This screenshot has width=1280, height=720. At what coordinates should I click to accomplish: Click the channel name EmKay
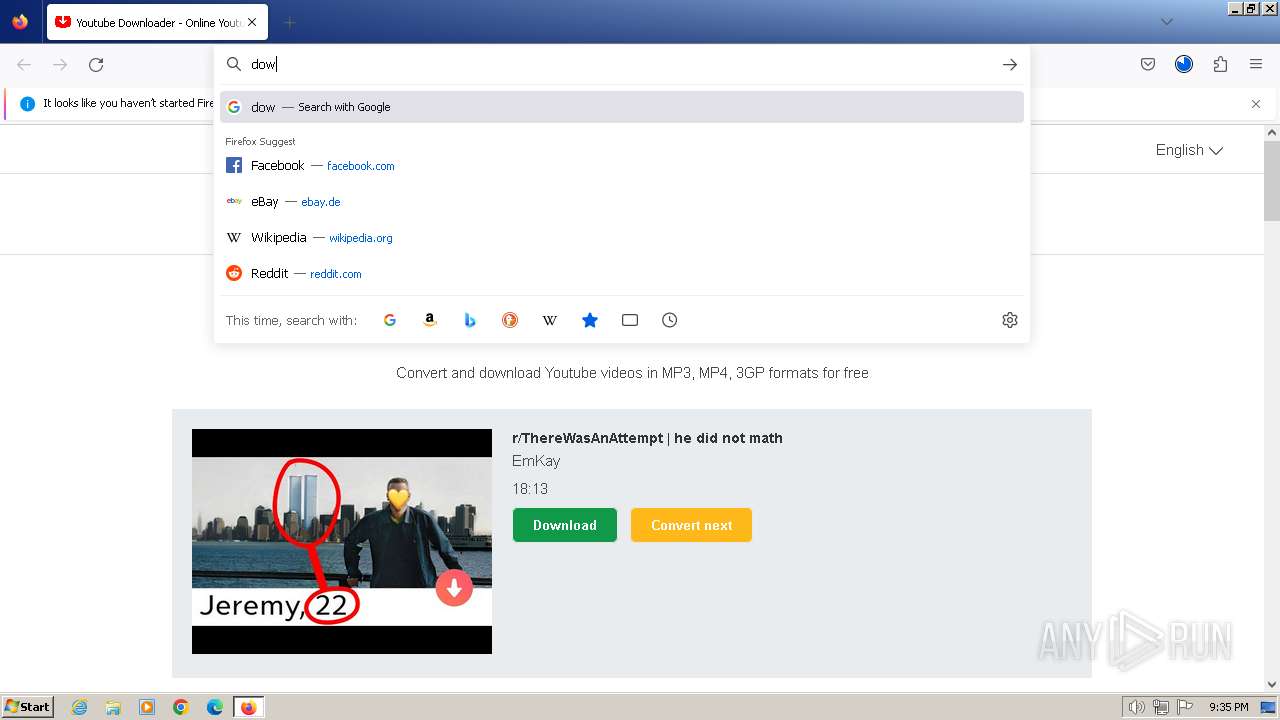[536, 461]
